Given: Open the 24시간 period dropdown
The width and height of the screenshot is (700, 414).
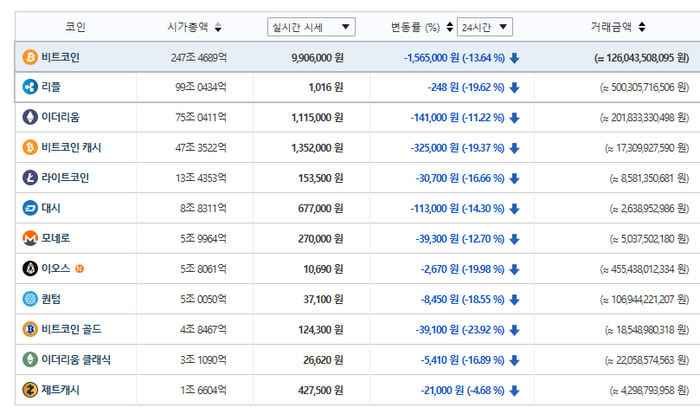Looking at the screenshot, I should point(484,27).
